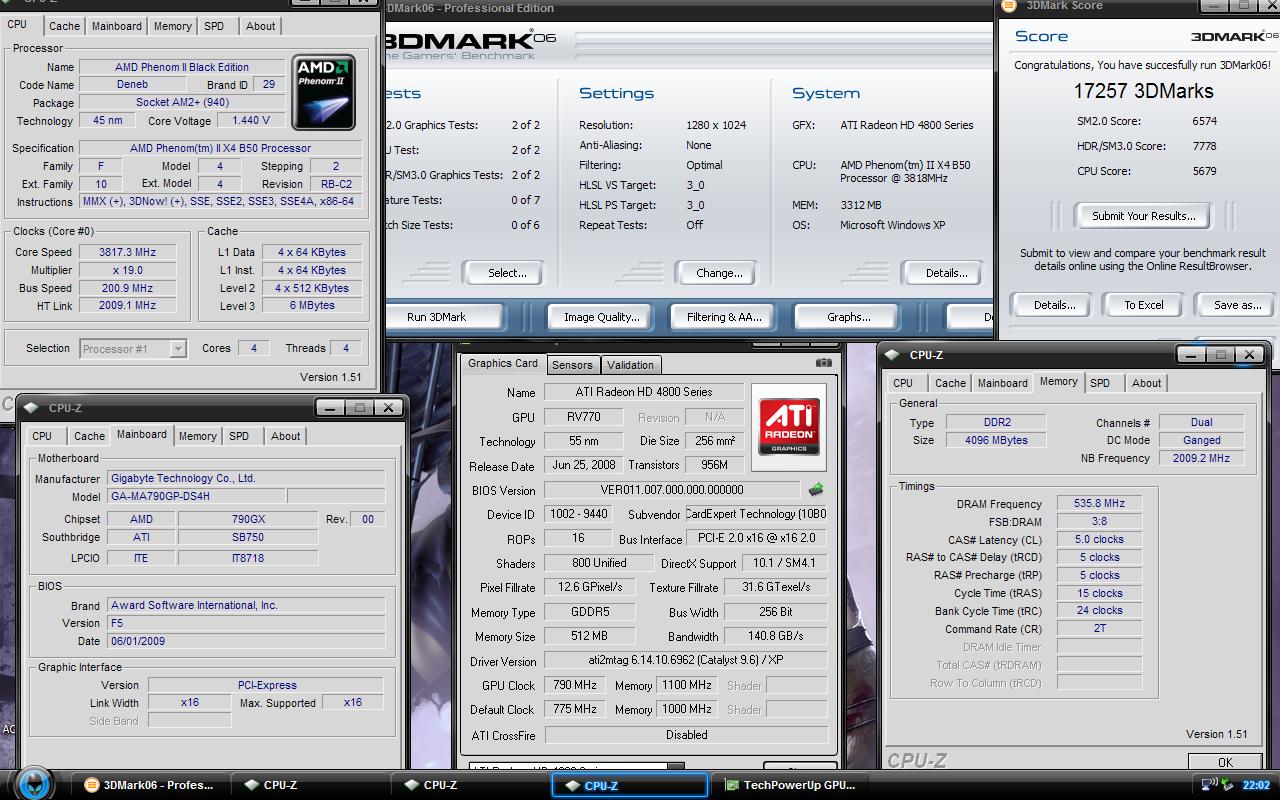Click Details... in 3DMark Score window
The image size is (1280, 800).
[1054, 305]
